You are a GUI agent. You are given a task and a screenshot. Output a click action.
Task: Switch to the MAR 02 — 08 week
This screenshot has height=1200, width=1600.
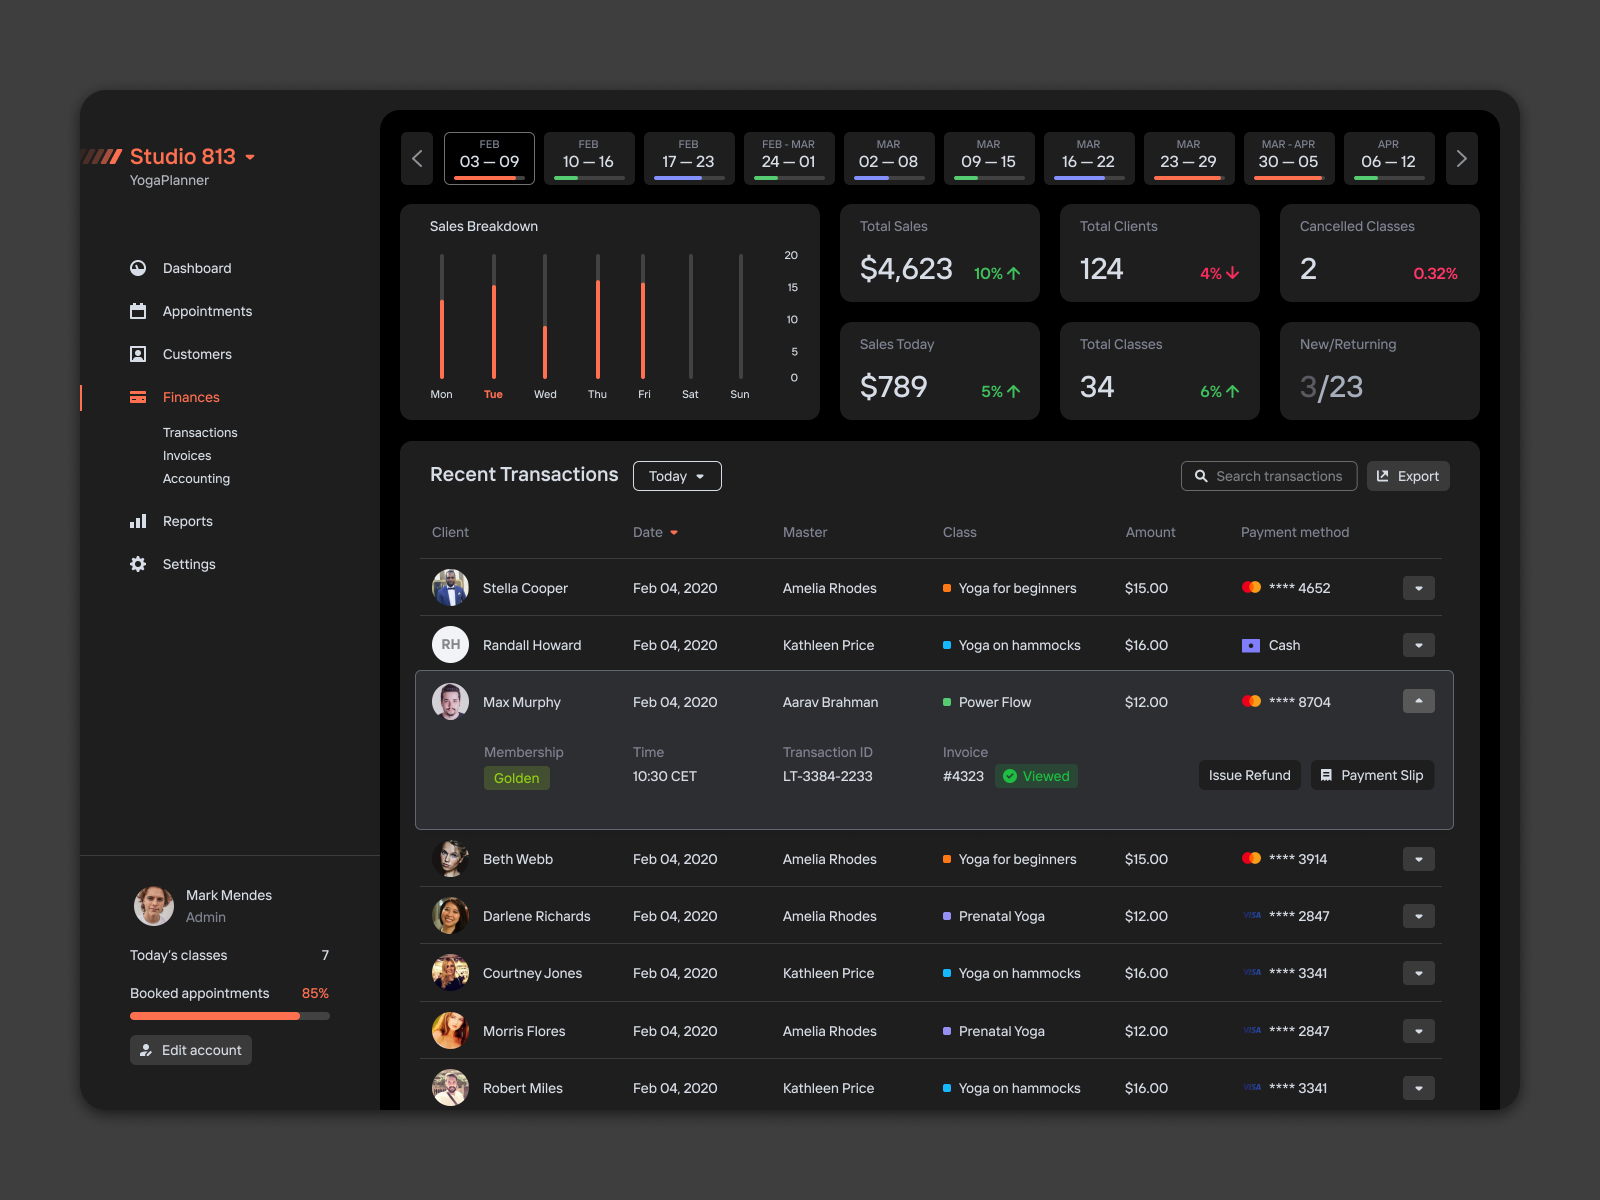tap(889, 158)
